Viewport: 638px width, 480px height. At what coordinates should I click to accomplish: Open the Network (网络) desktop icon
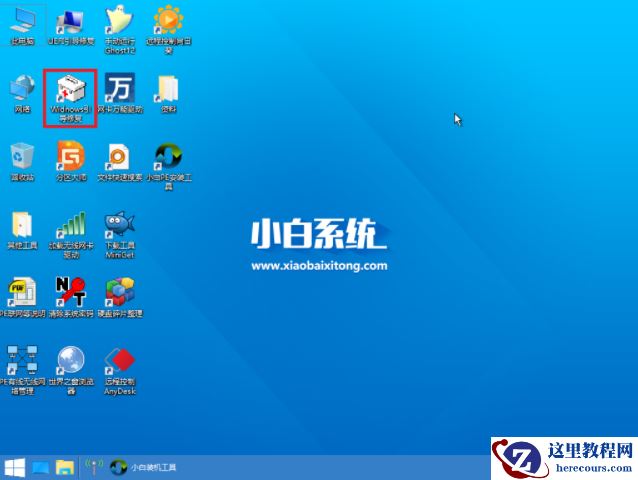[x=22, y=94]
